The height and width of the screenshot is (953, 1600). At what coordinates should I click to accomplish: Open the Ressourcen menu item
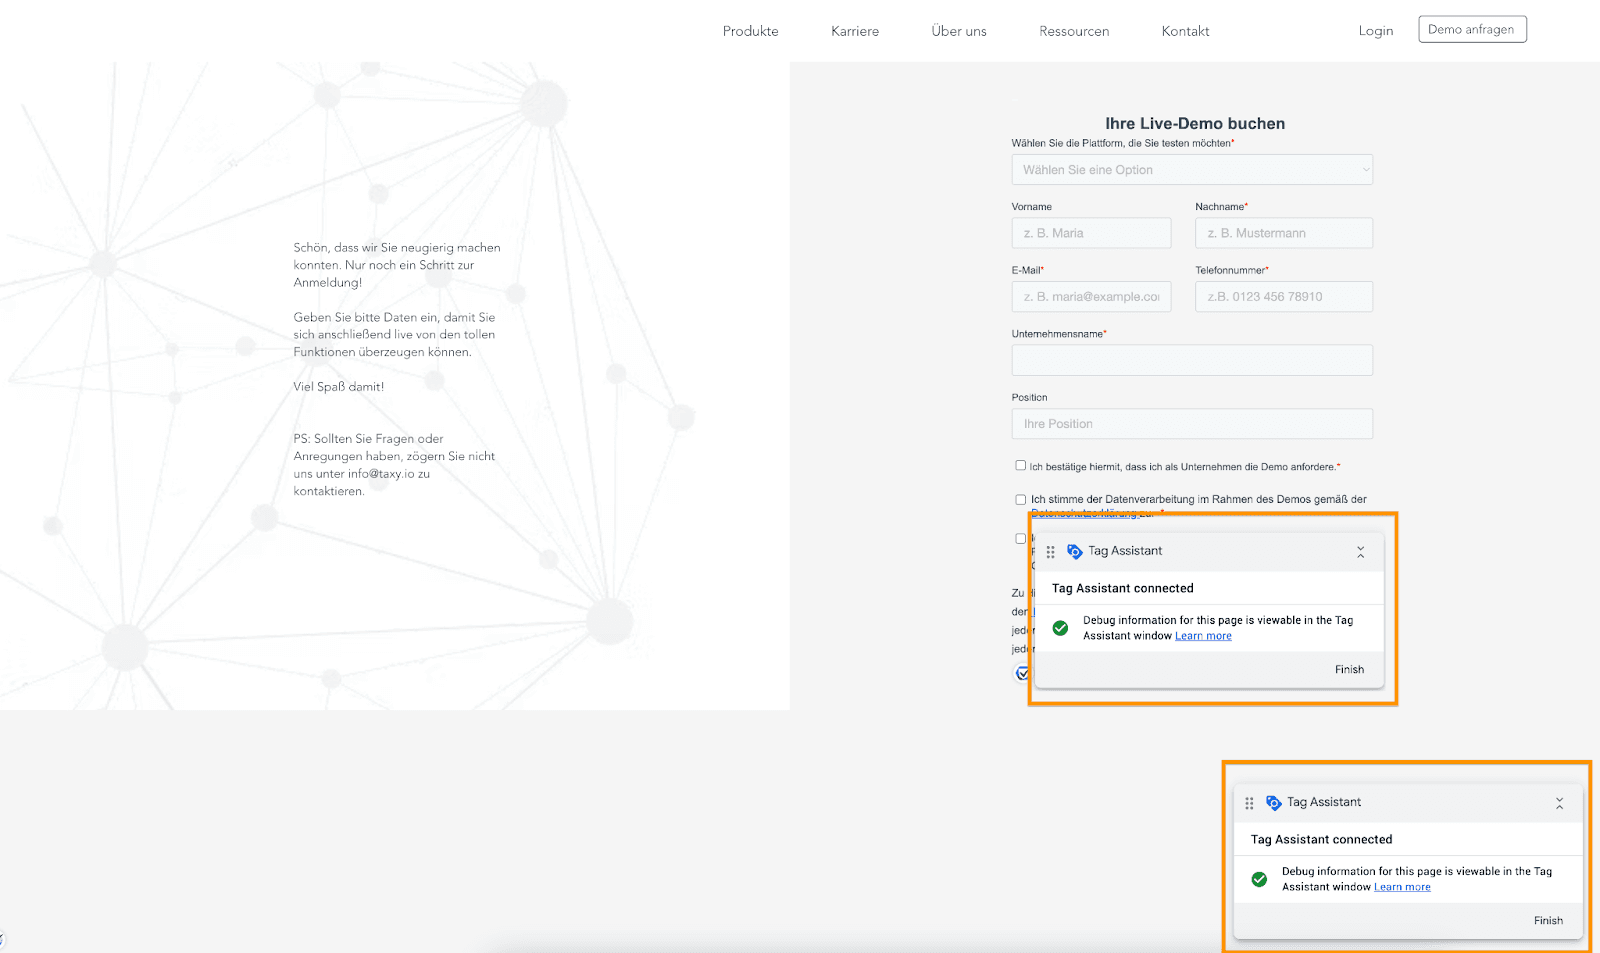tap(1074, 31)
